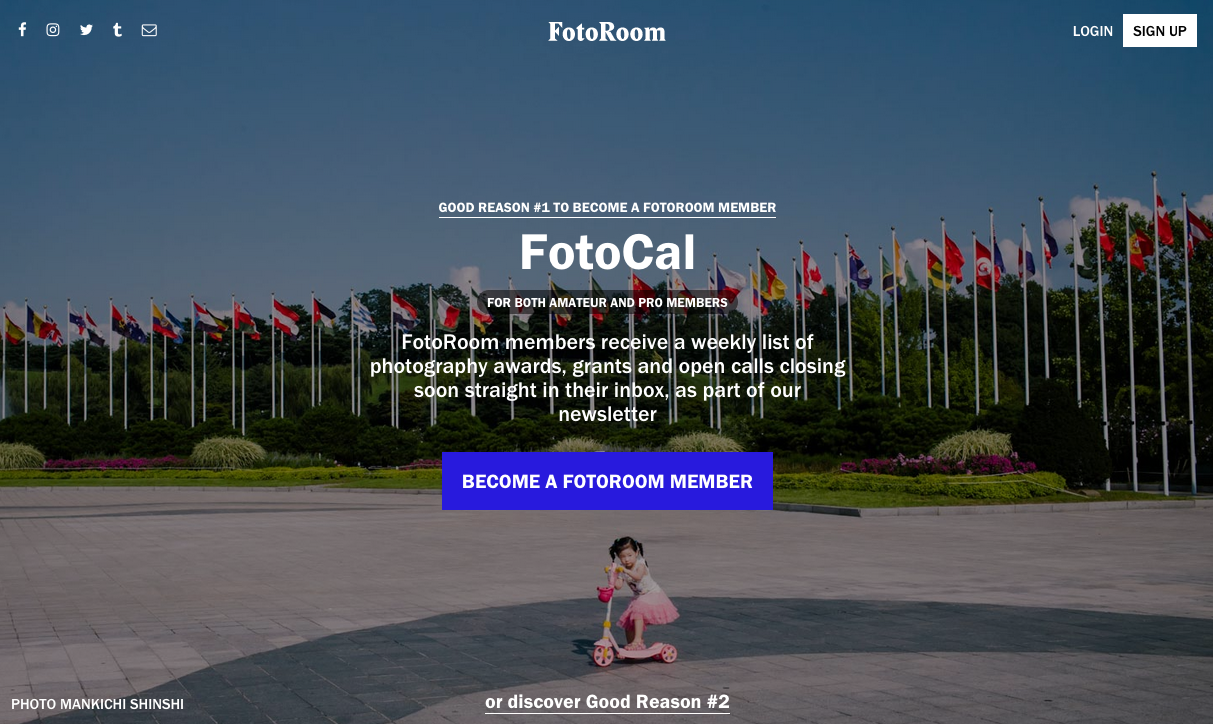This screenshot has height=724, width=1213.
Task: Return home via FotoRoom logo
Action: click(x=607, y=32)
